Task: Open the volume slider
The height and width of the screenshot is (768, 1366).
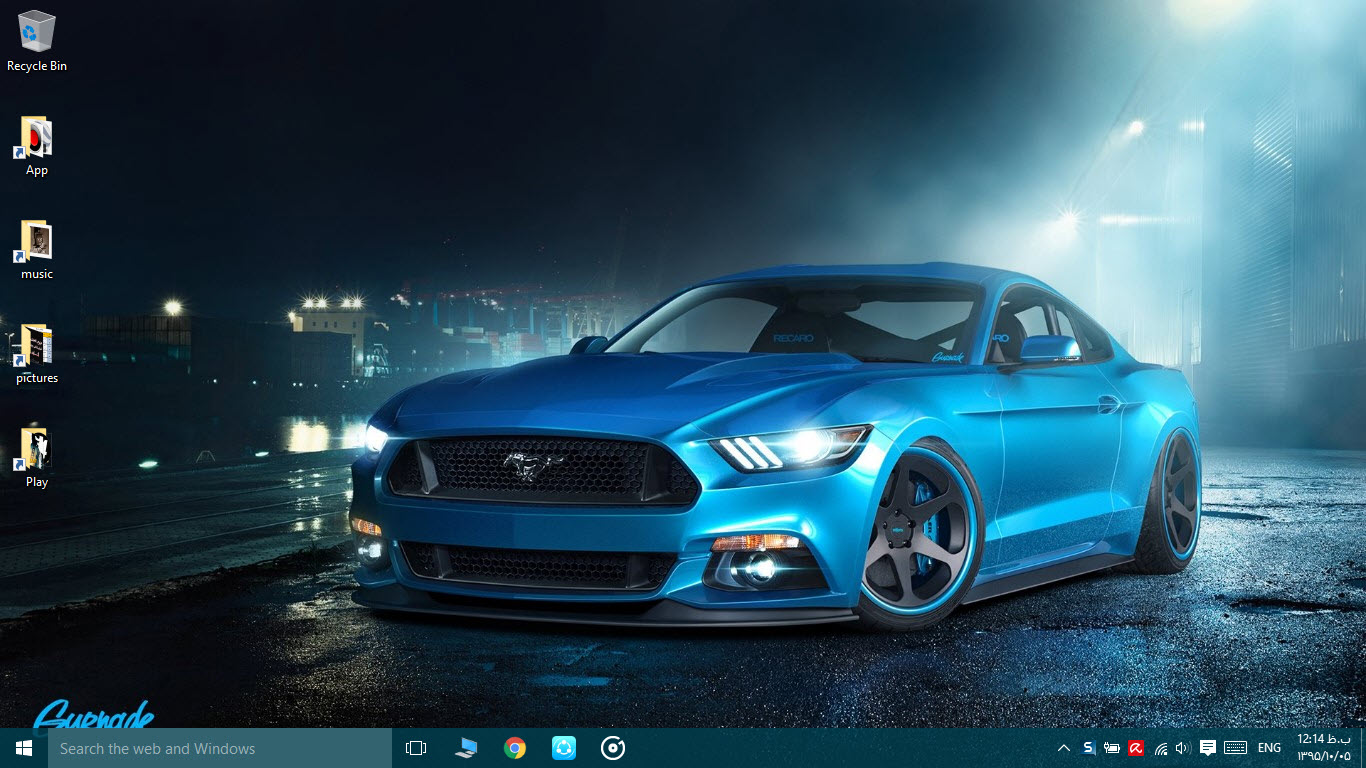Action: [x=1183, y=748]
